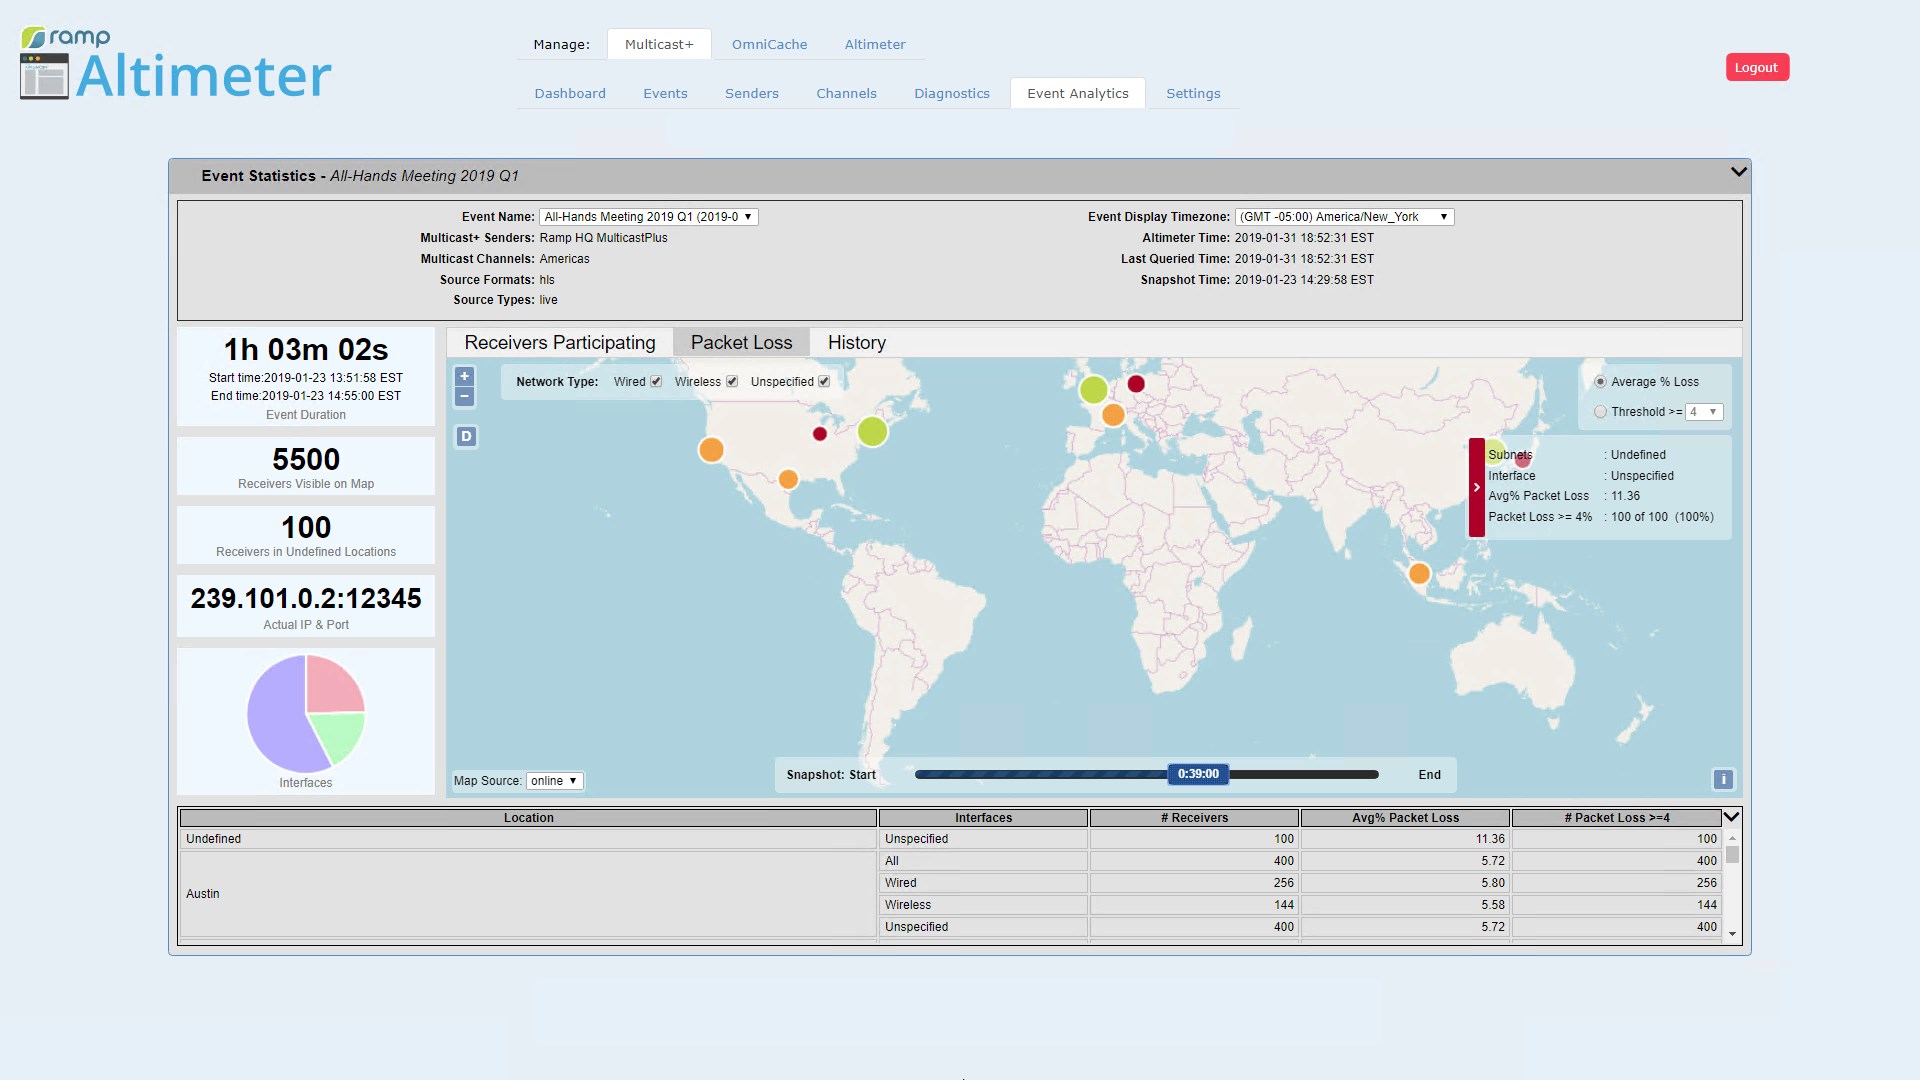Click the snapshot timeline slider handle
This screenshot has width=1920, height=1080.
coord(1198,774)
